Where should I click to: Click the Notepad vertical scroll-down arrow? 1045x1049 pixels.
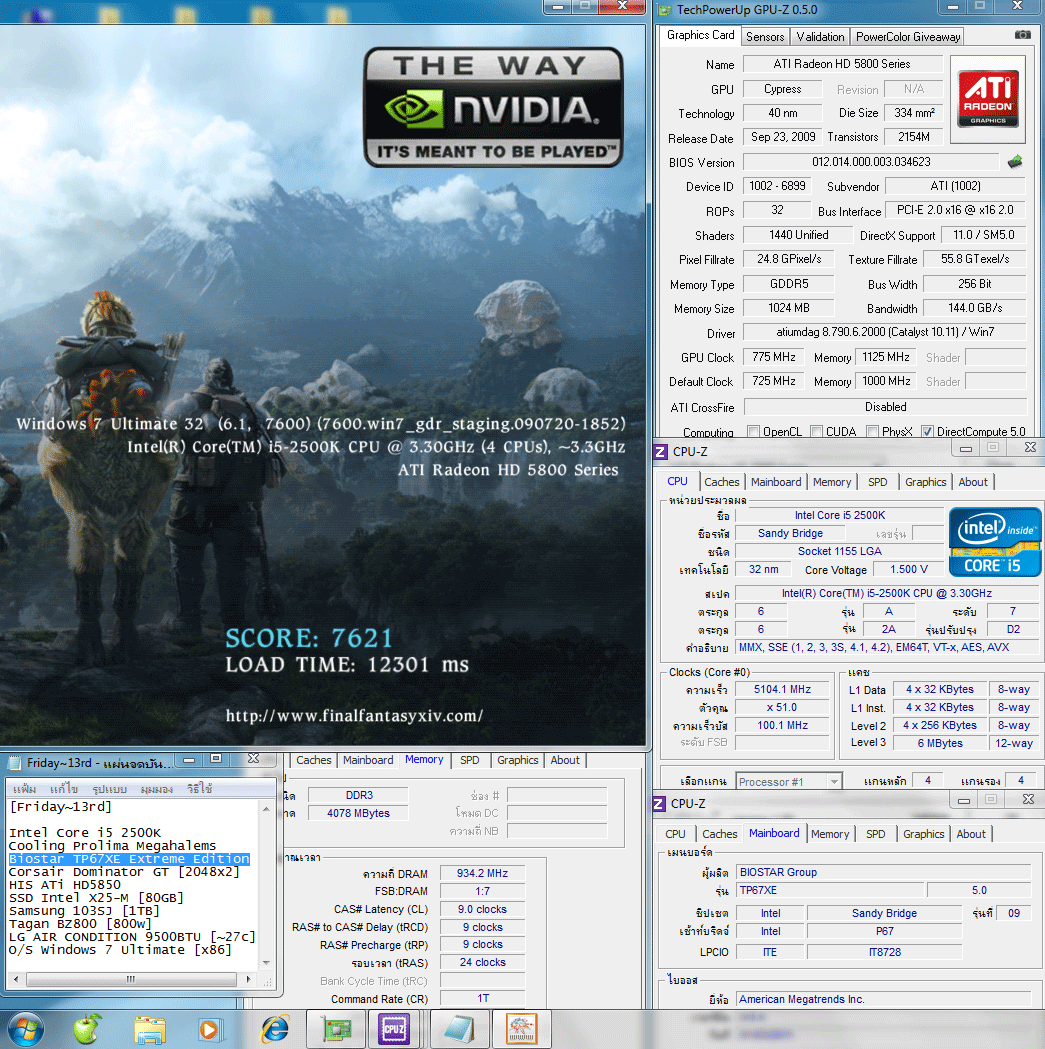266,963
